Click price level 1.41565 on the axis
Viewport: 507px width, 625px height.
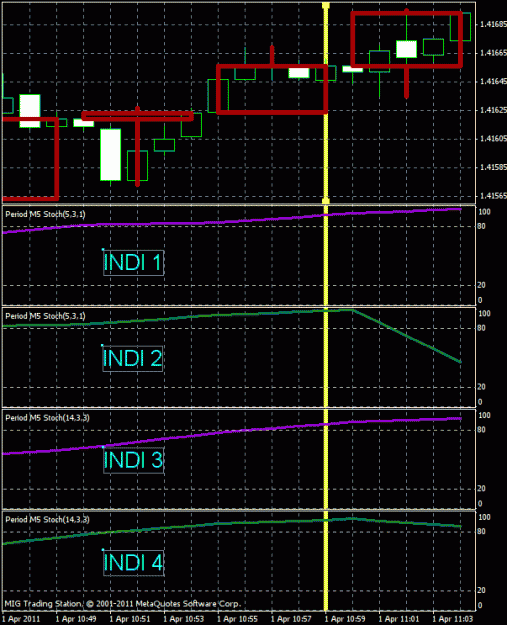pos(493,195)
